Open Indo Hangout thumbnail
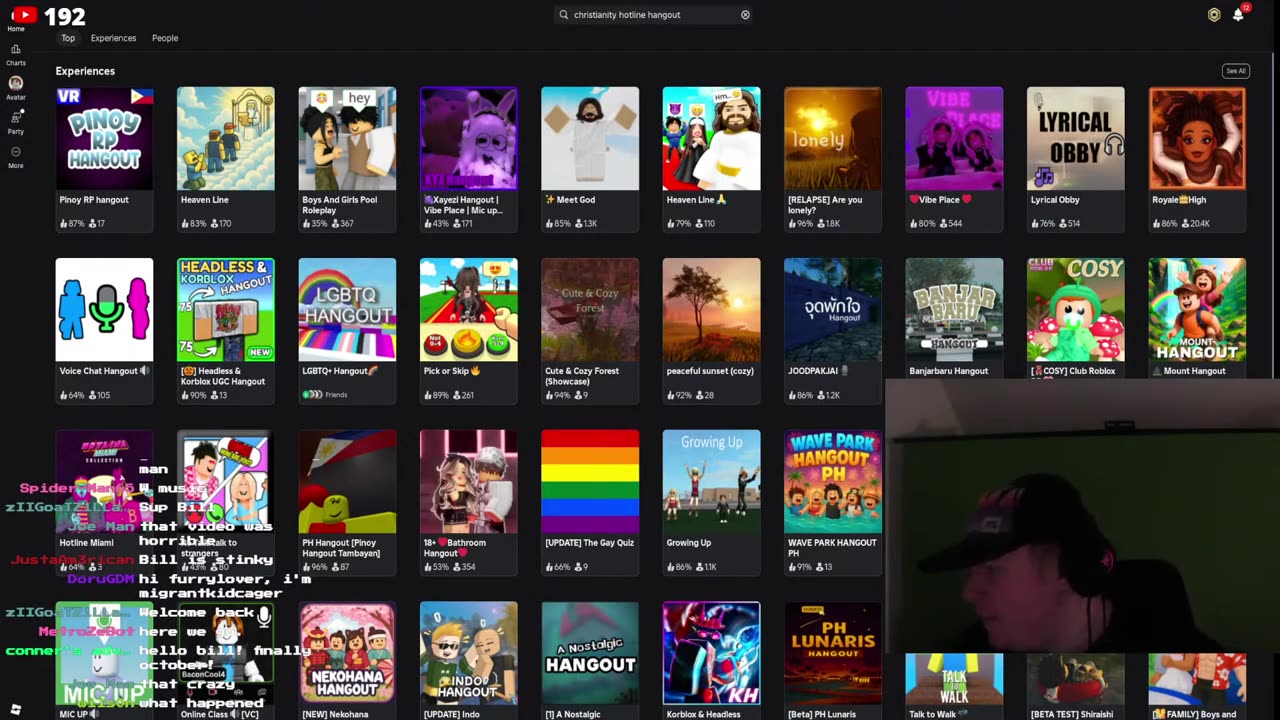Viewport: 1280px width, 720px height. coord(469,653)
